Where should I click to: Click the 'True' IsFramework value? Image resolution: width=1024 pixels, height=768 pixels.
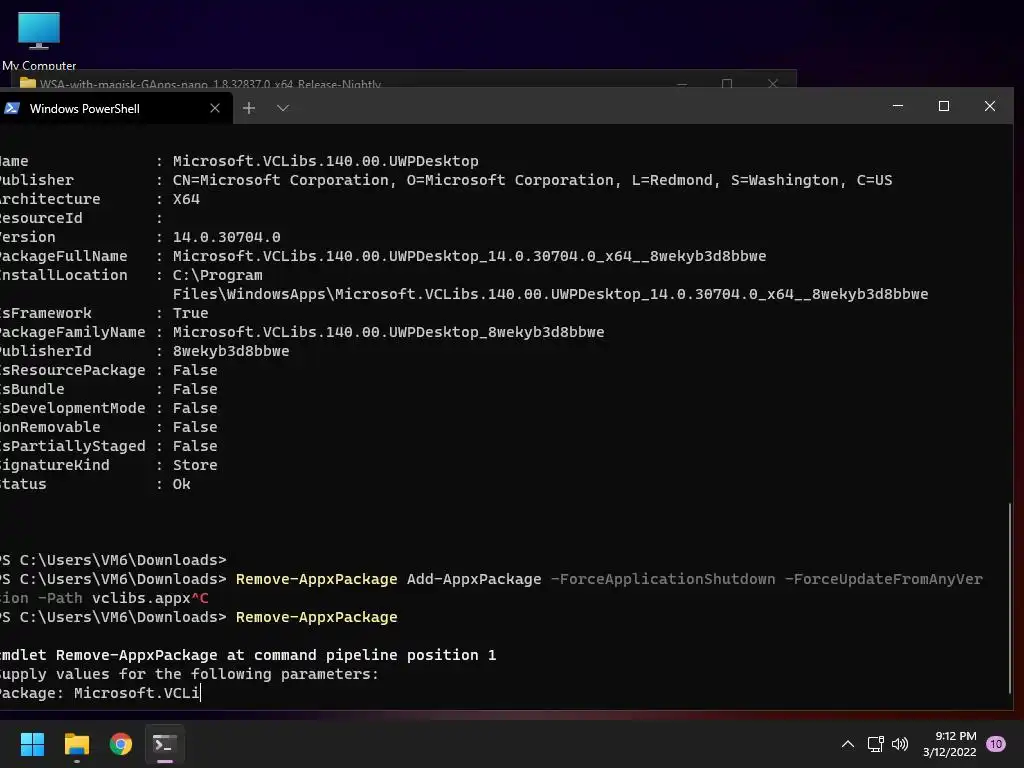click(x=190, y=313)
